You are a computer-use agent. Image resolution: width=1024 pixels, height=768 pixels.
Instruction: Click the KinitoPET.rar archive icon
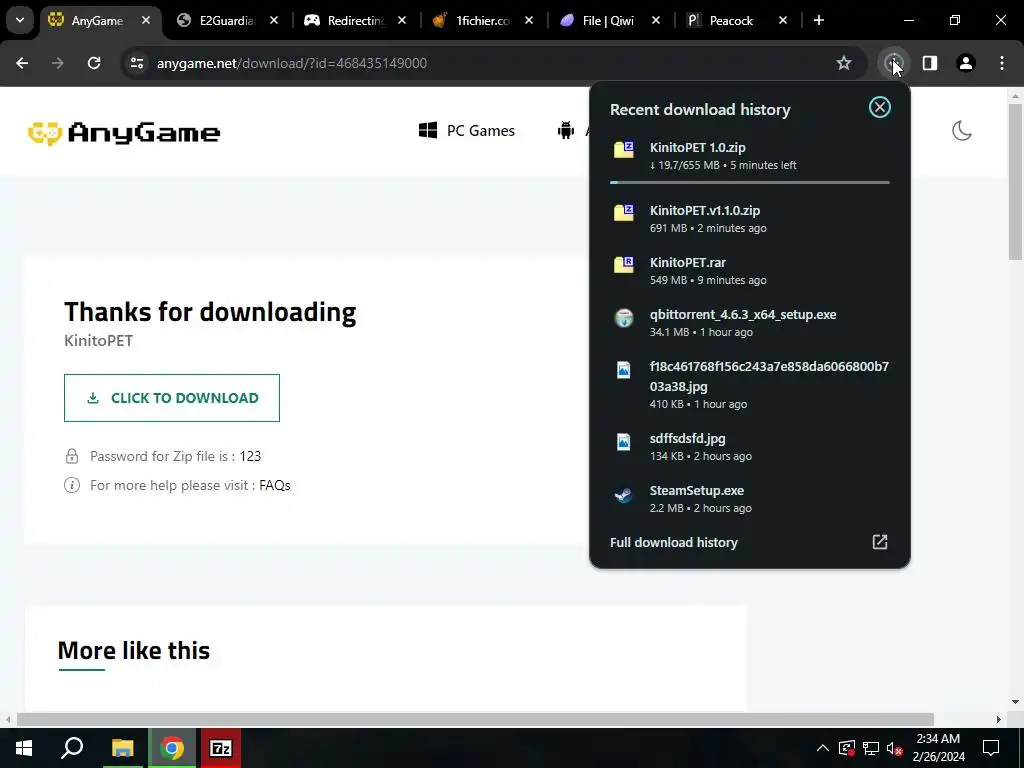tap(624, 264)
